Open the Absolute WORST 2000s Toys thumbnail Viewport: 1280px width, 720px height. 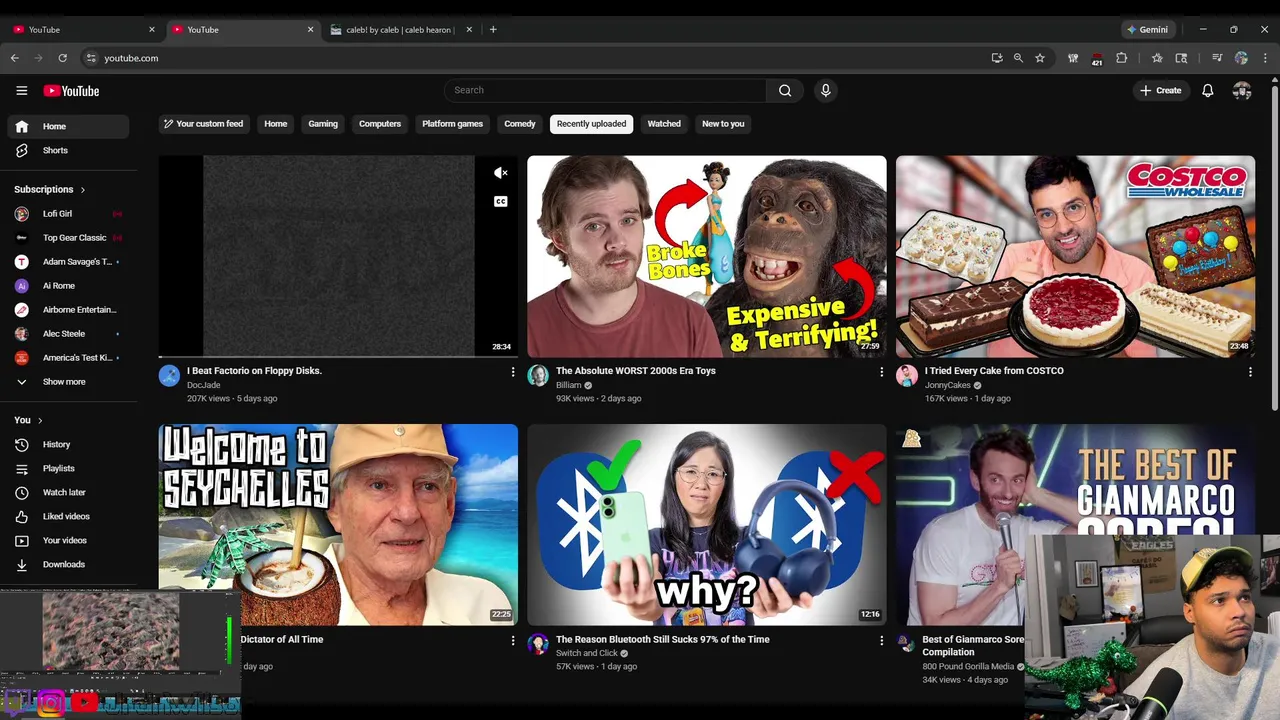click(707, 256)
